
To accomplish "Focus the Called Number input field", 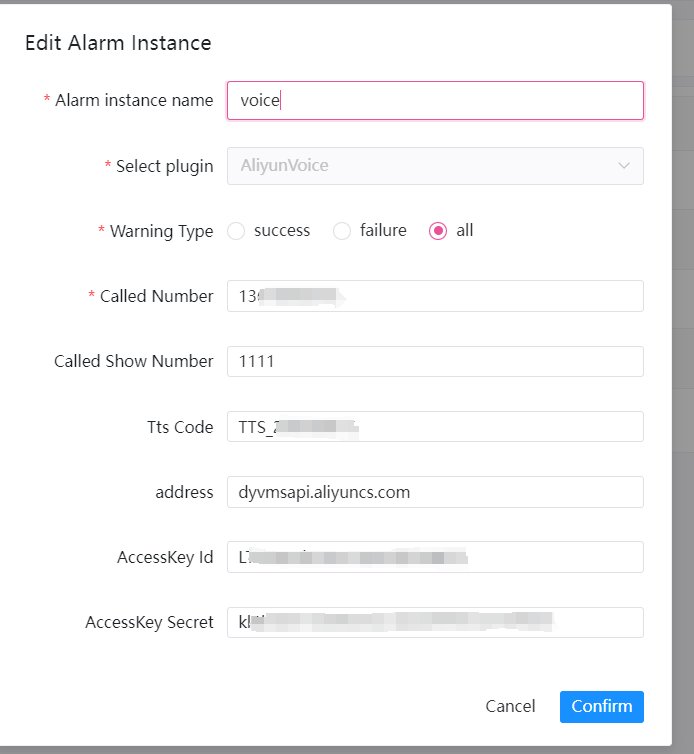I will (x=435, y=296).
